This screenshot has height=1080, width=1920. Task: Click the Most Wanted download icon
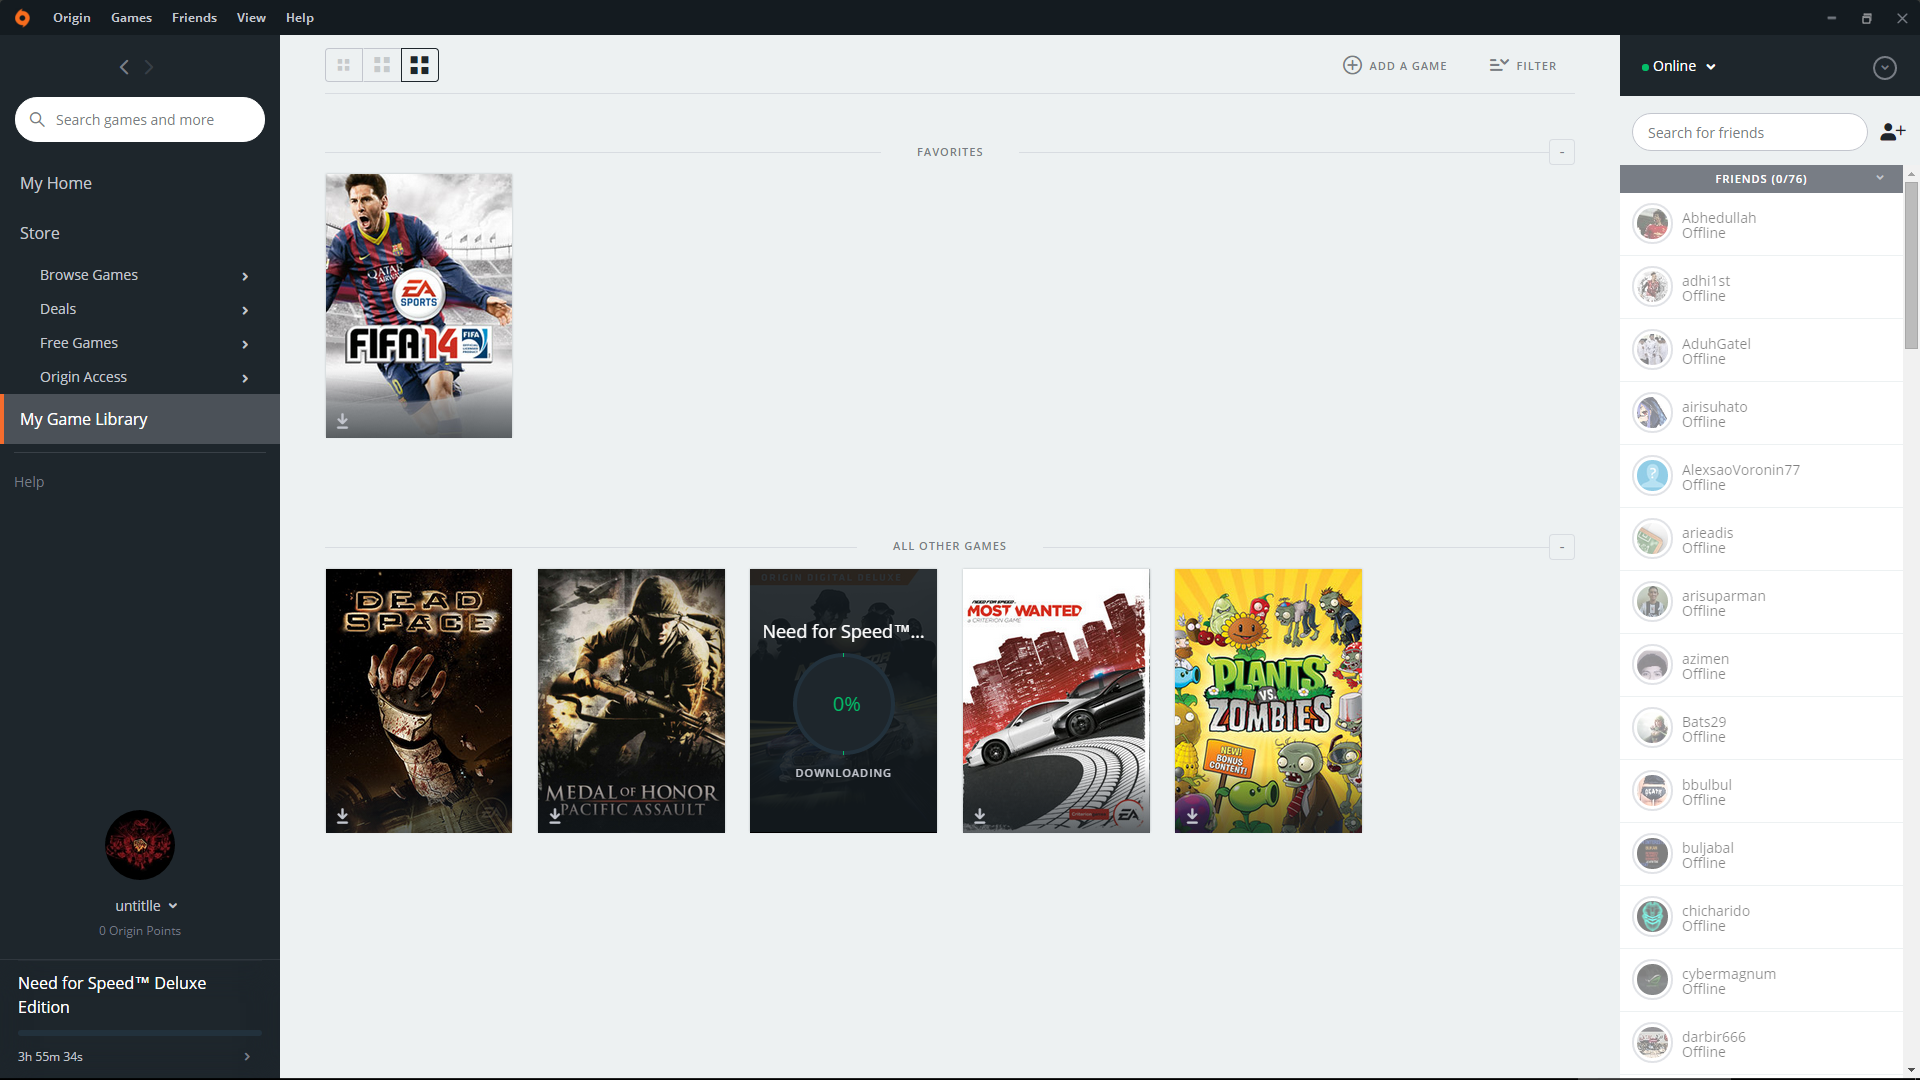980,816
